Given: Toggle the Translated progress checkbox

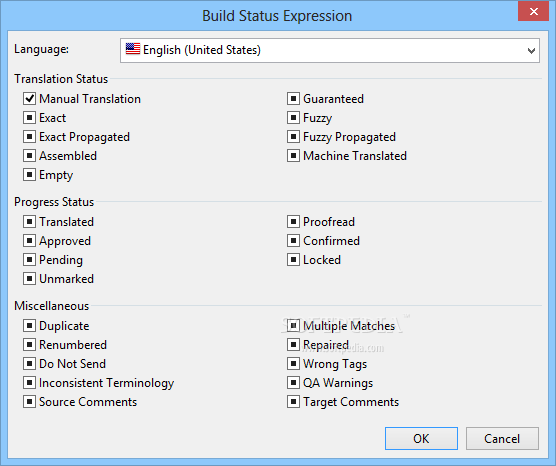Looking at the screenshot, I should 29,222.
